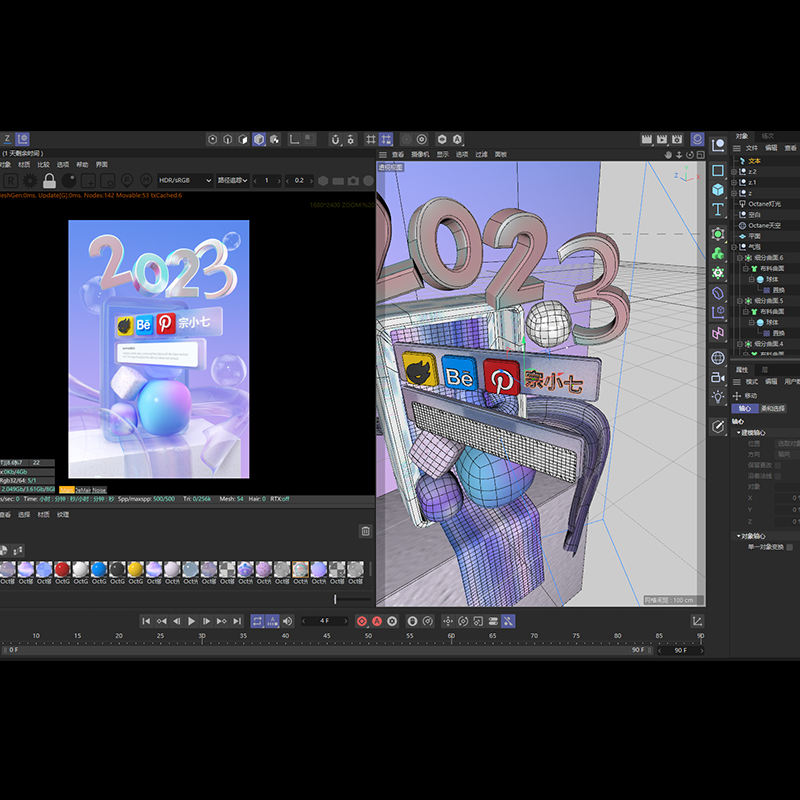Switch to the 属性 tab
The height and width of the screenshot is (800, 800).
click(741, 369)
